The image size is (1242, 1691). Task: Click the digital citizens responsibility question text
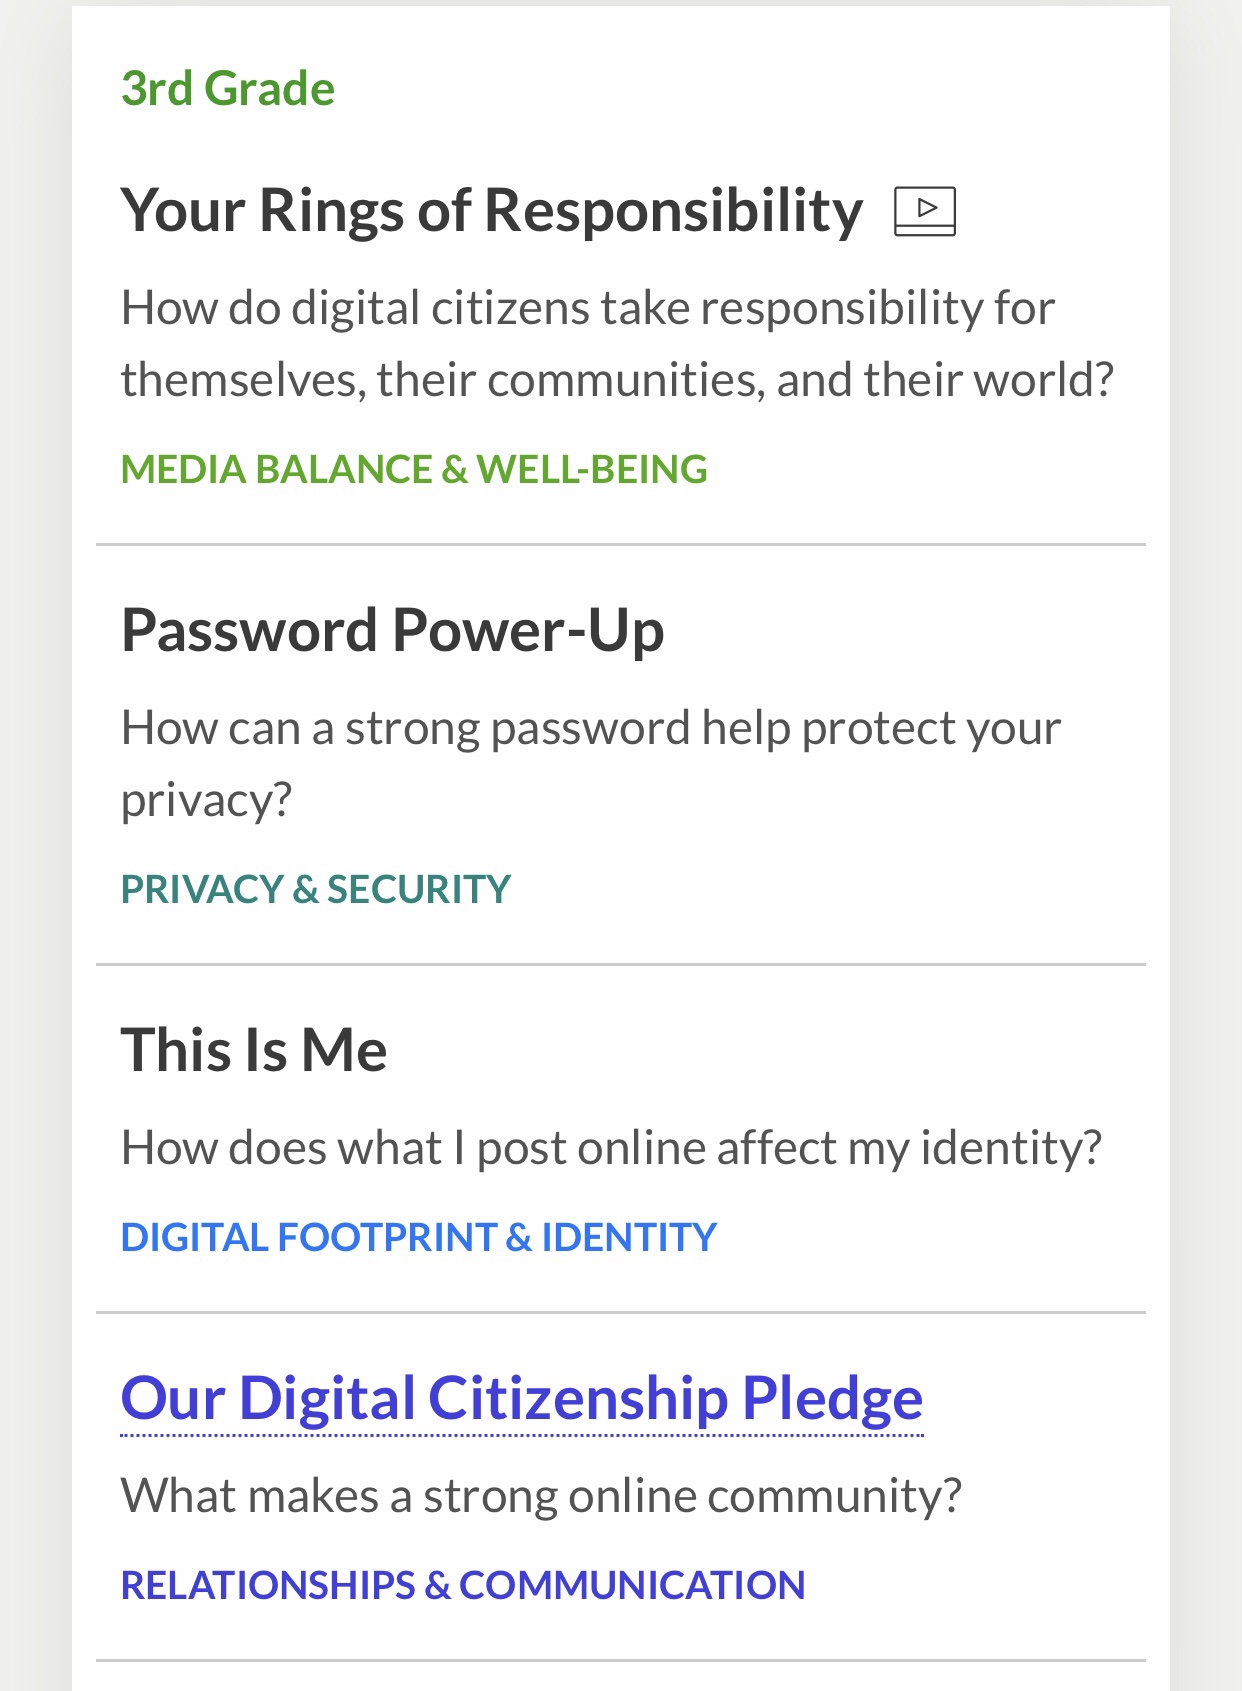coord(616,344)
